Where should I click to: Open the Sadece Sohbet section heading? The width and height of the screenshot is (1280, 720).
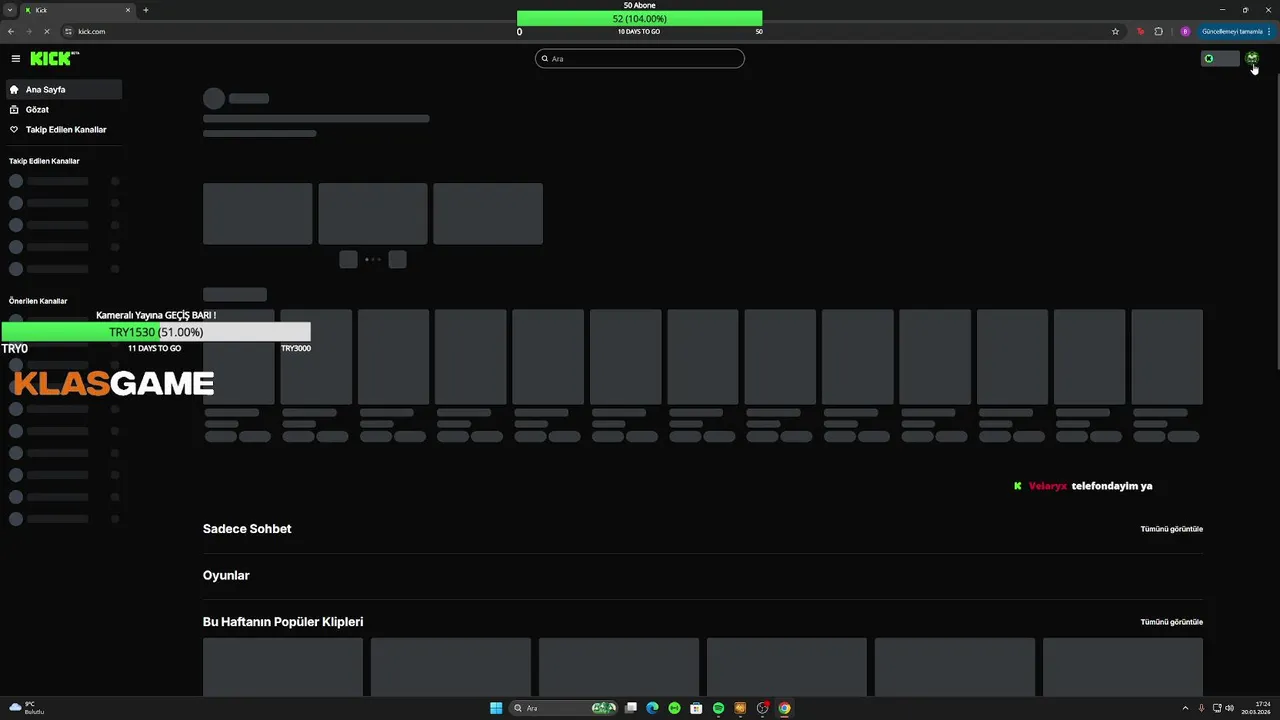pos(247,529)
